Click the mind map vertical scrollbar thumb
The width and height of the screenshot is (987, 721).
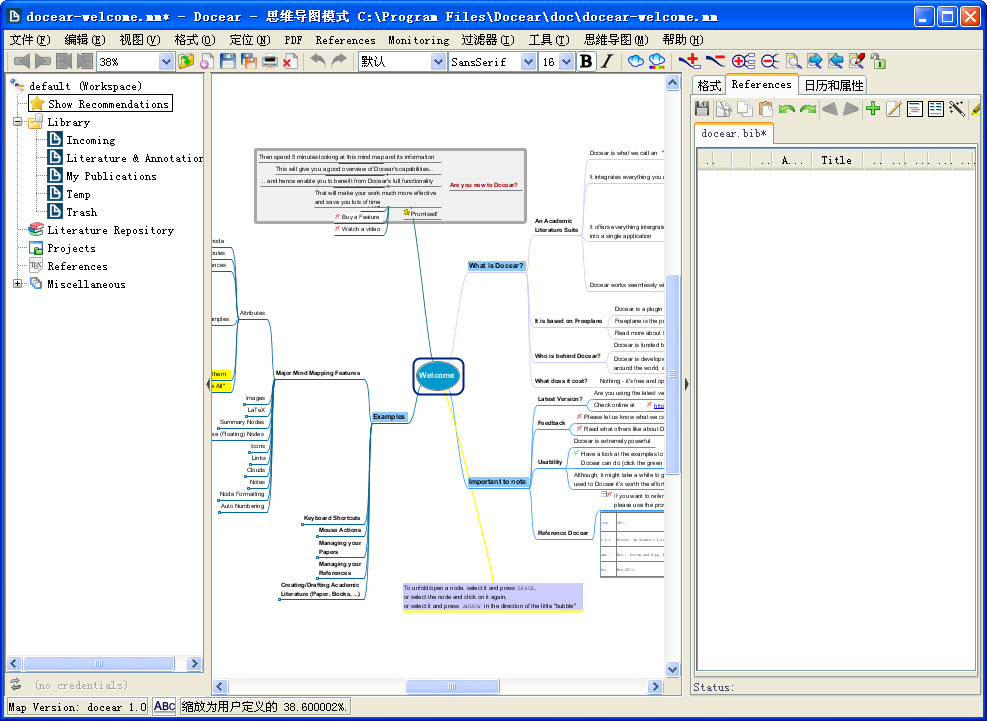[672, 374]
